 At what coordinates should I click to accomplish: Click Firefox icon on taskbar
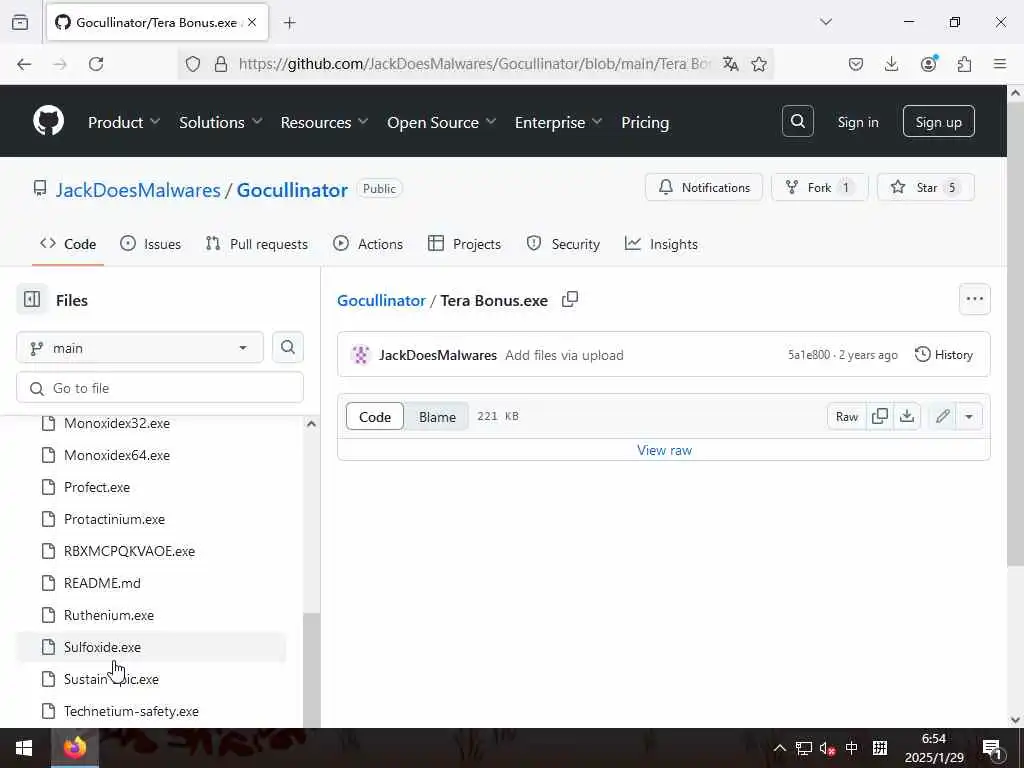(x=75, y=748)
